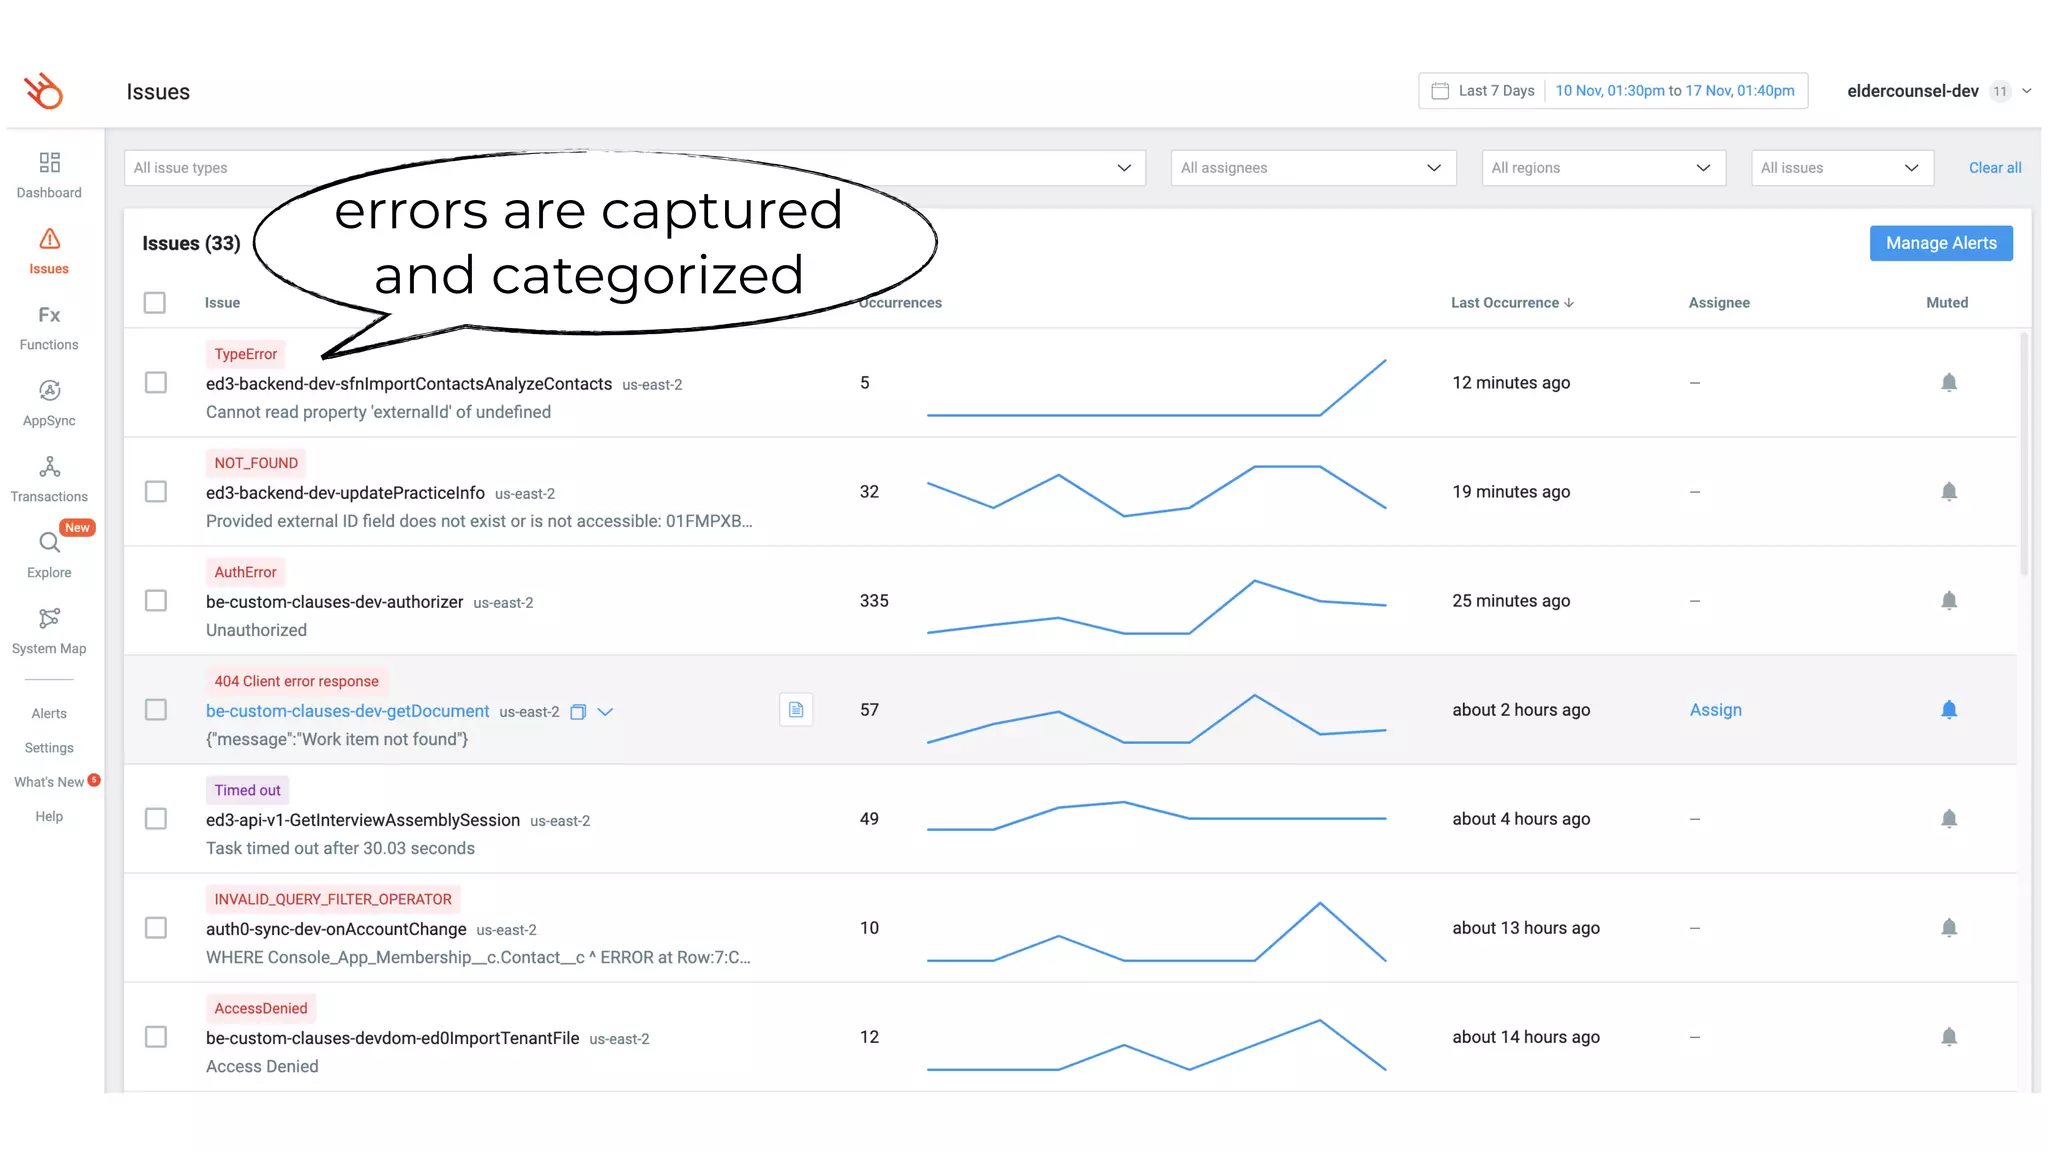Click be-custom-clauses-dev-authorizer function name
The image size is (2048, 1152).
334,602
